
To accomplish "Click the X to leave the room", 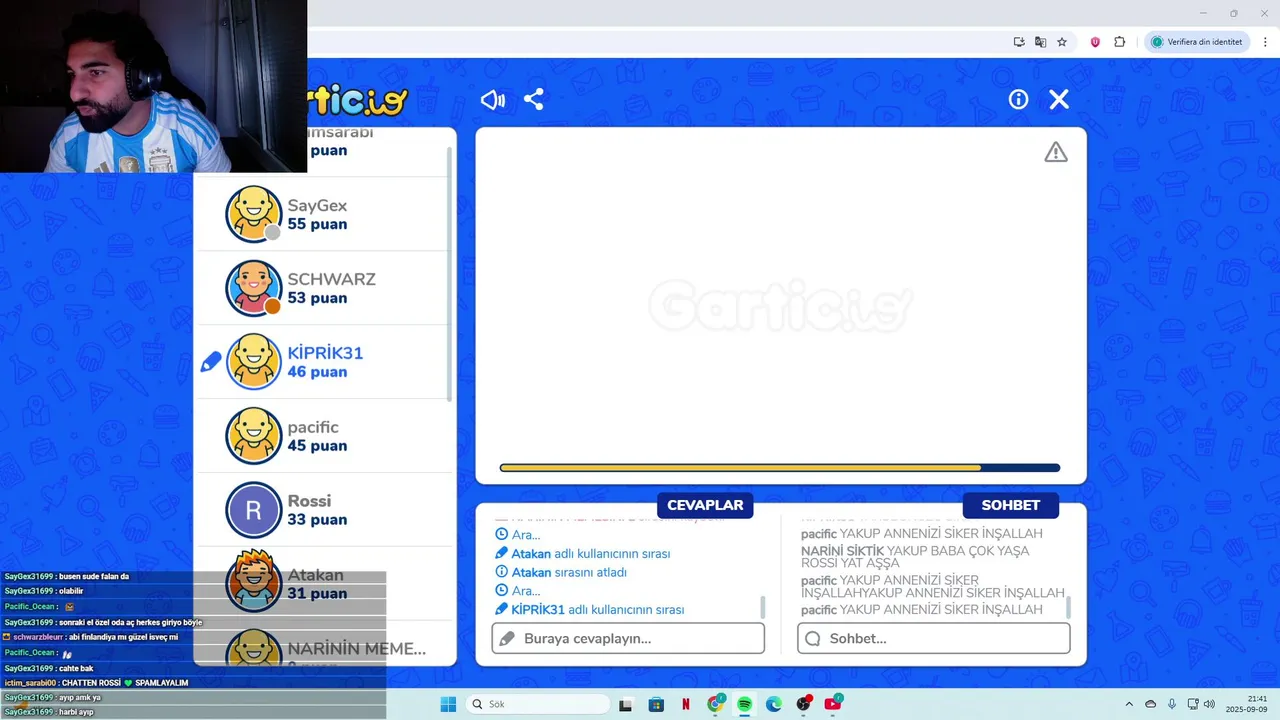I will pos(1059,99).
